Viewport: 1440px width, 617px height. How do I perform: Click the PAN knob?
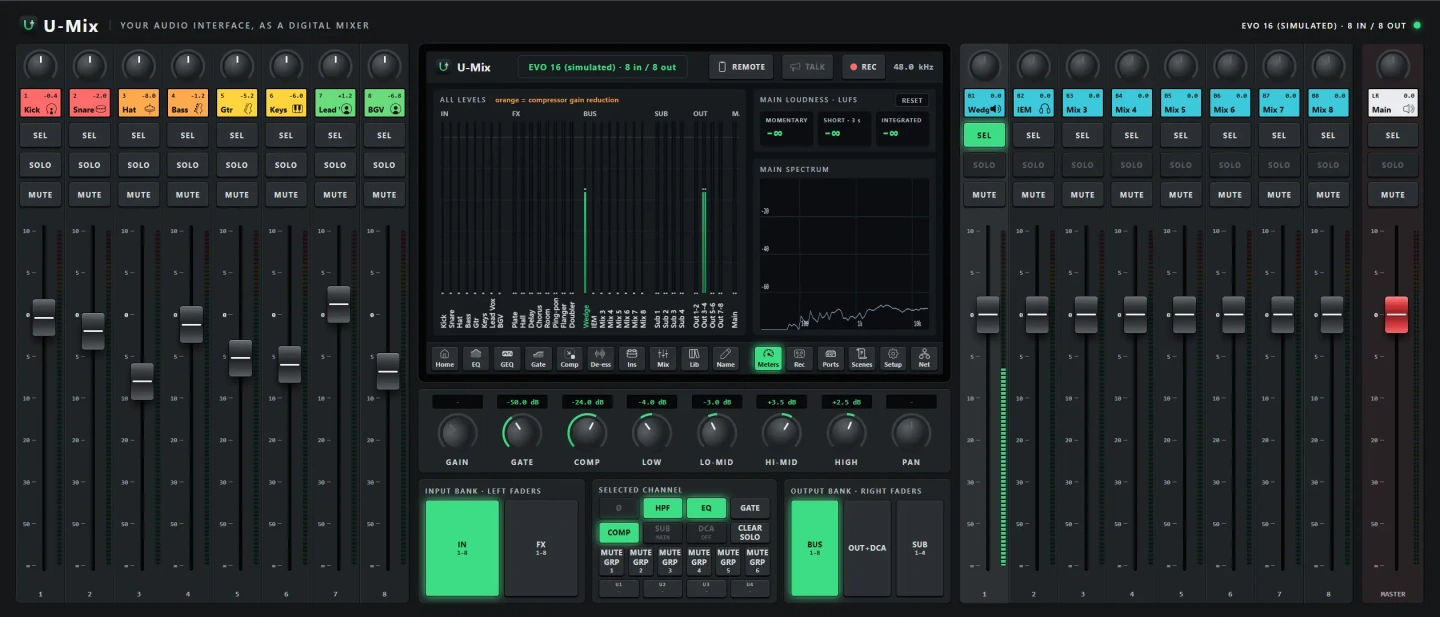point(911,432)
